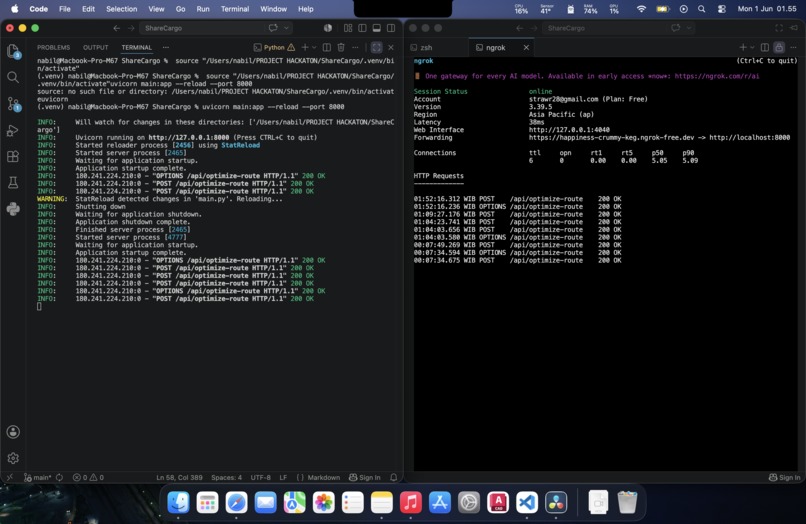Open the Explorer view in activity bar
Image resolution: width=806 pixels, height=524 pixels.
click(13, 51)
